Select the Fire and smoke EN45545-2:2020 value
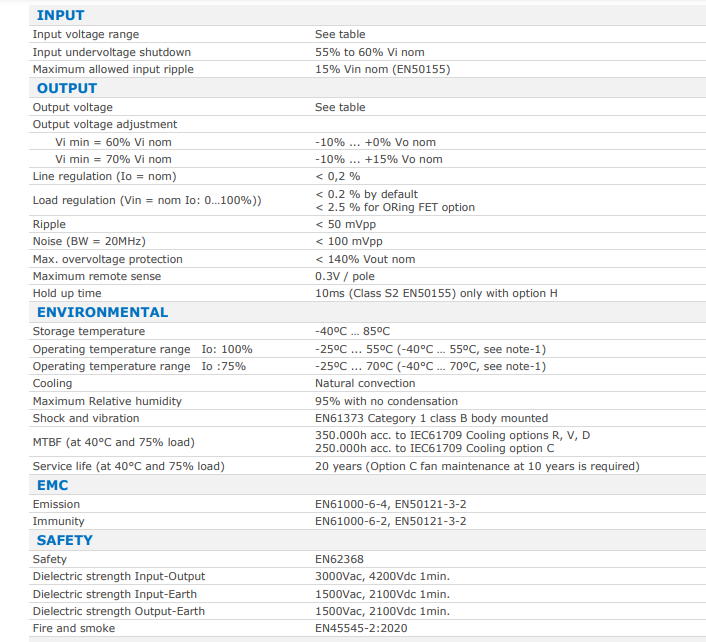Image resolution: width=706 pixels, height=642 pixels. pos(361,628)
